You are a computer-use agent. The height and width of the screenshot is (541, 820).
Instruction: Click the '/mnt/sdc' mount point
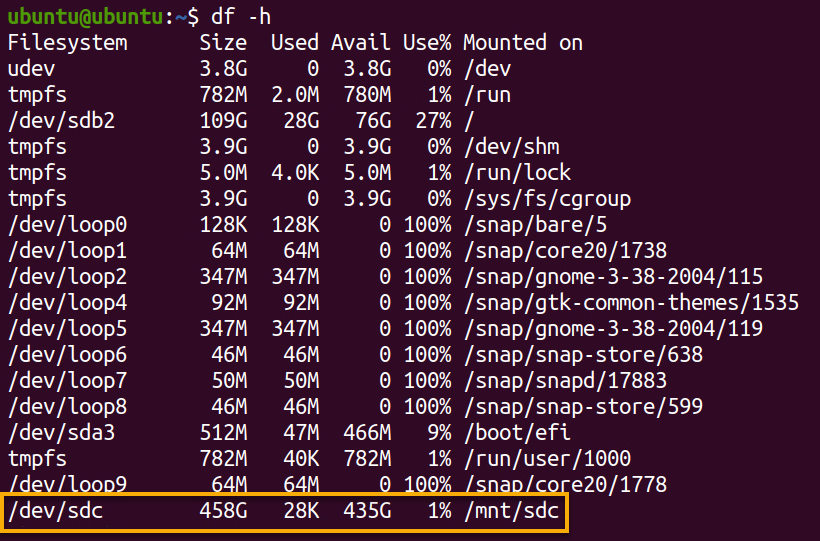click(511, 511)
